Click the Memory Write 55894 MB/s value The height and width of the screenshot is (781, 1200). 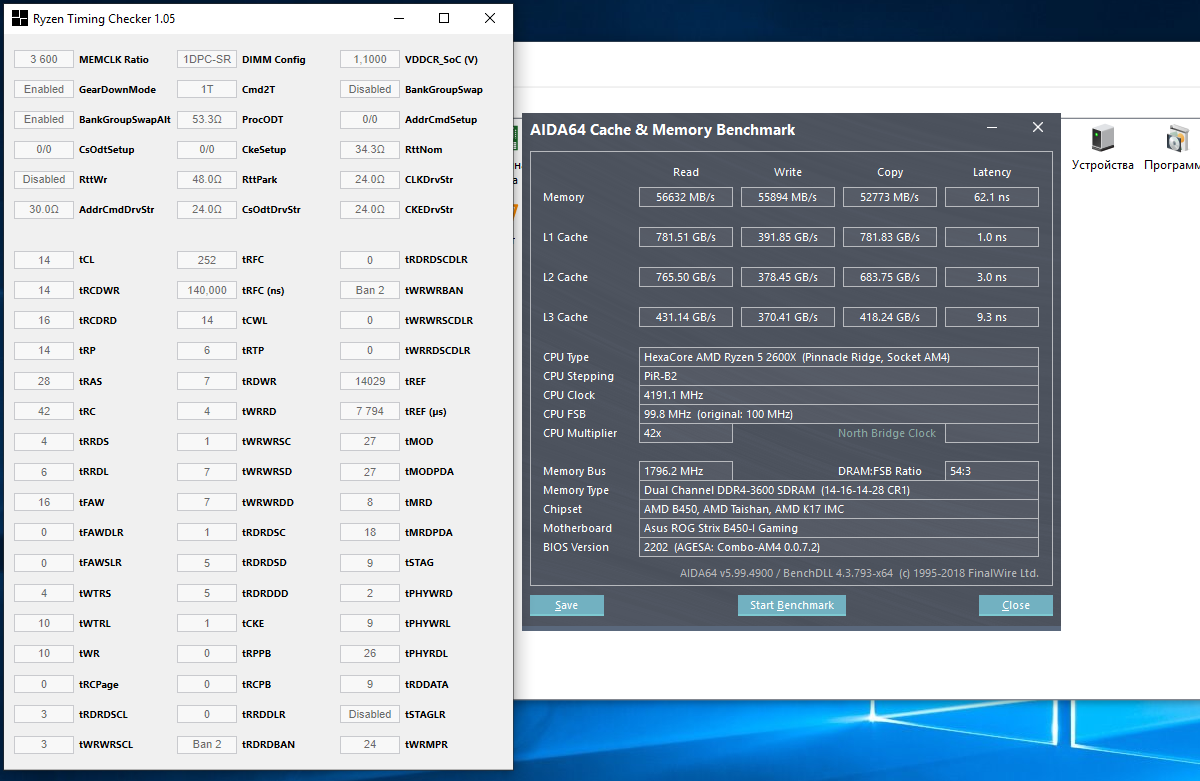point(788,197)
